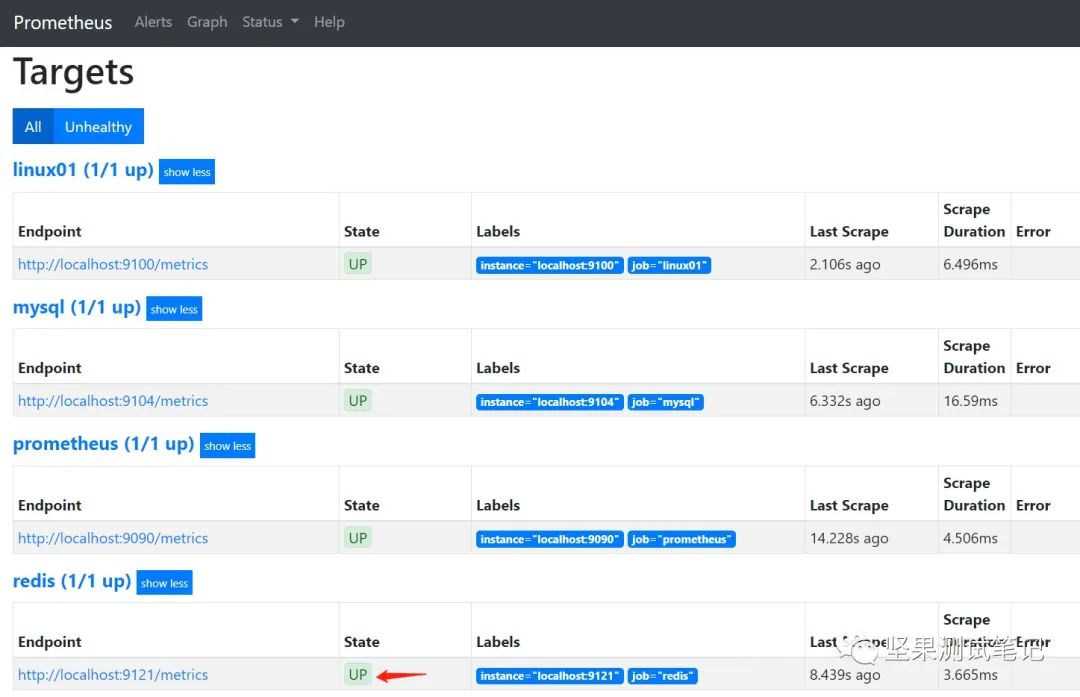Click the UP state badge for localhost:9090
The image size is (1080, 697).
click(358, 537)
